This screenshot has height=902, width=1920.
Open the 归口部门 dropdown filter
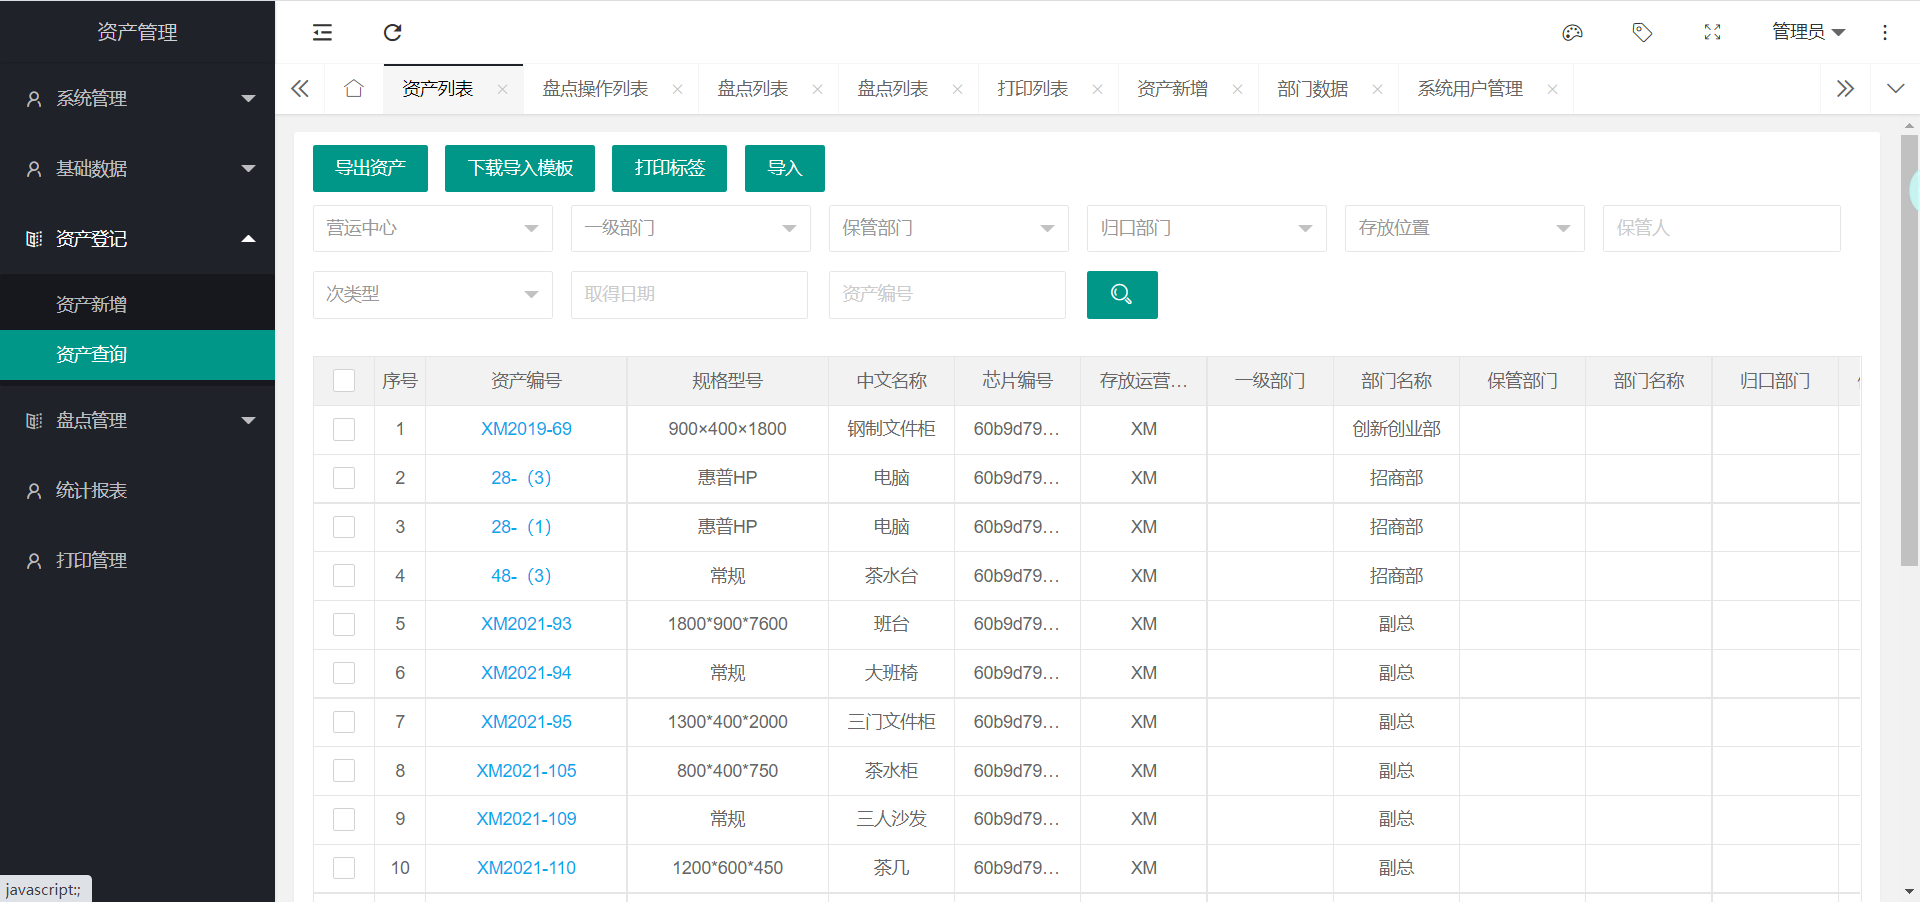[x=1207, y=228]
